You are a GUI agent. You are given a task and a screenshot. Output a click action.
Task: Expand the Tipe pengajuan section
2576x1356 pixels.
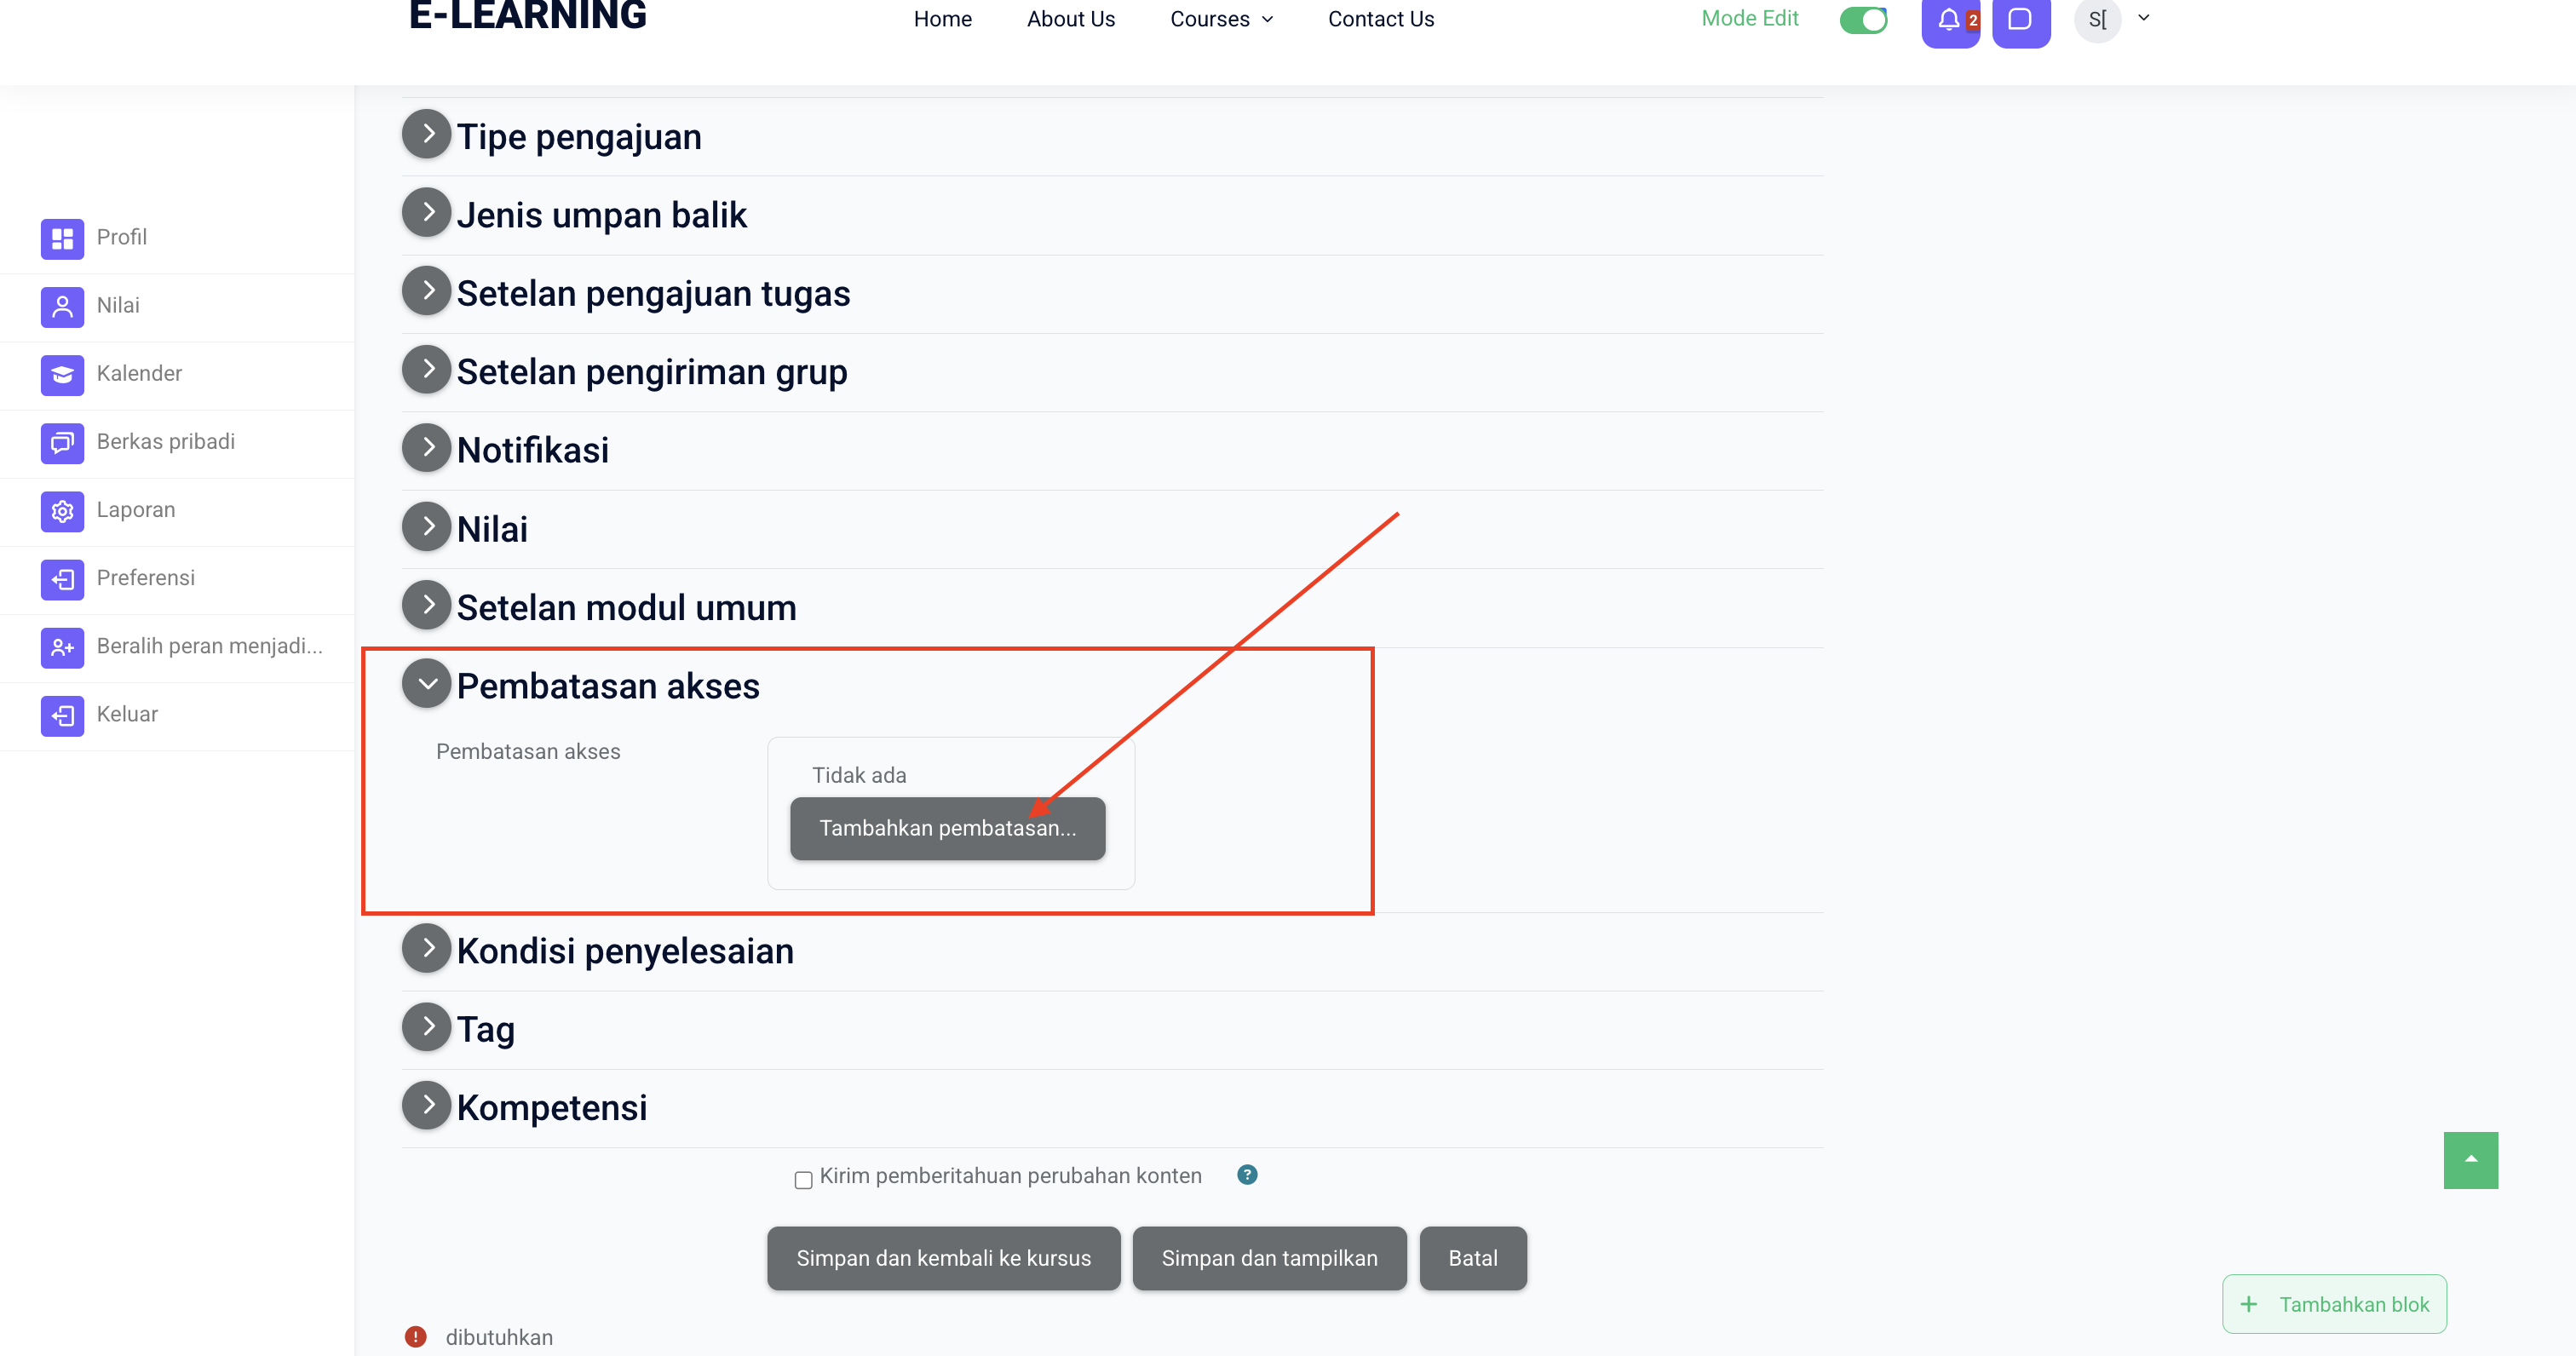pyautogui.click(x=427, y=134)
